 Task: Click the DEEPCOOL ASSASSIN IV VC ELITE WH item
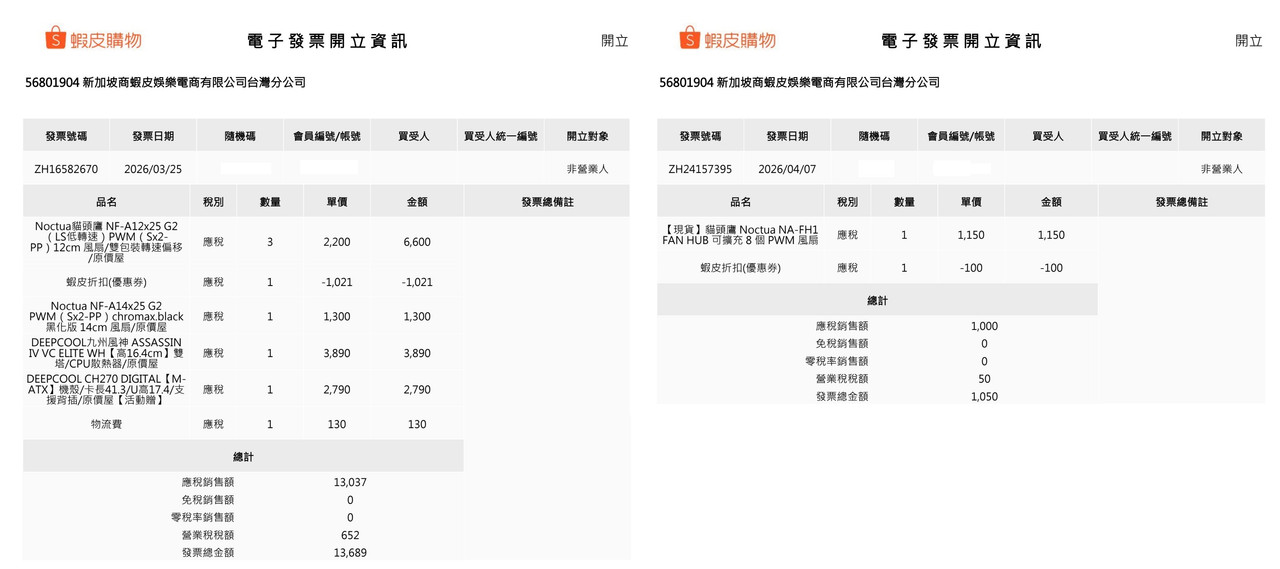pos(107,353)
